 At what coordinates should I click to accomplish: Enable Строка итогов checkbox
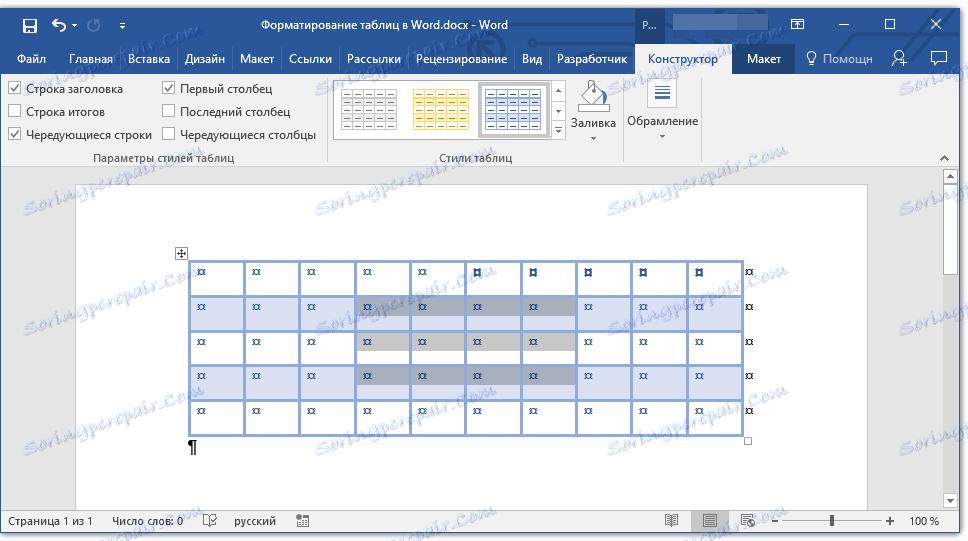pyautogui.click(x=15, y=111)
